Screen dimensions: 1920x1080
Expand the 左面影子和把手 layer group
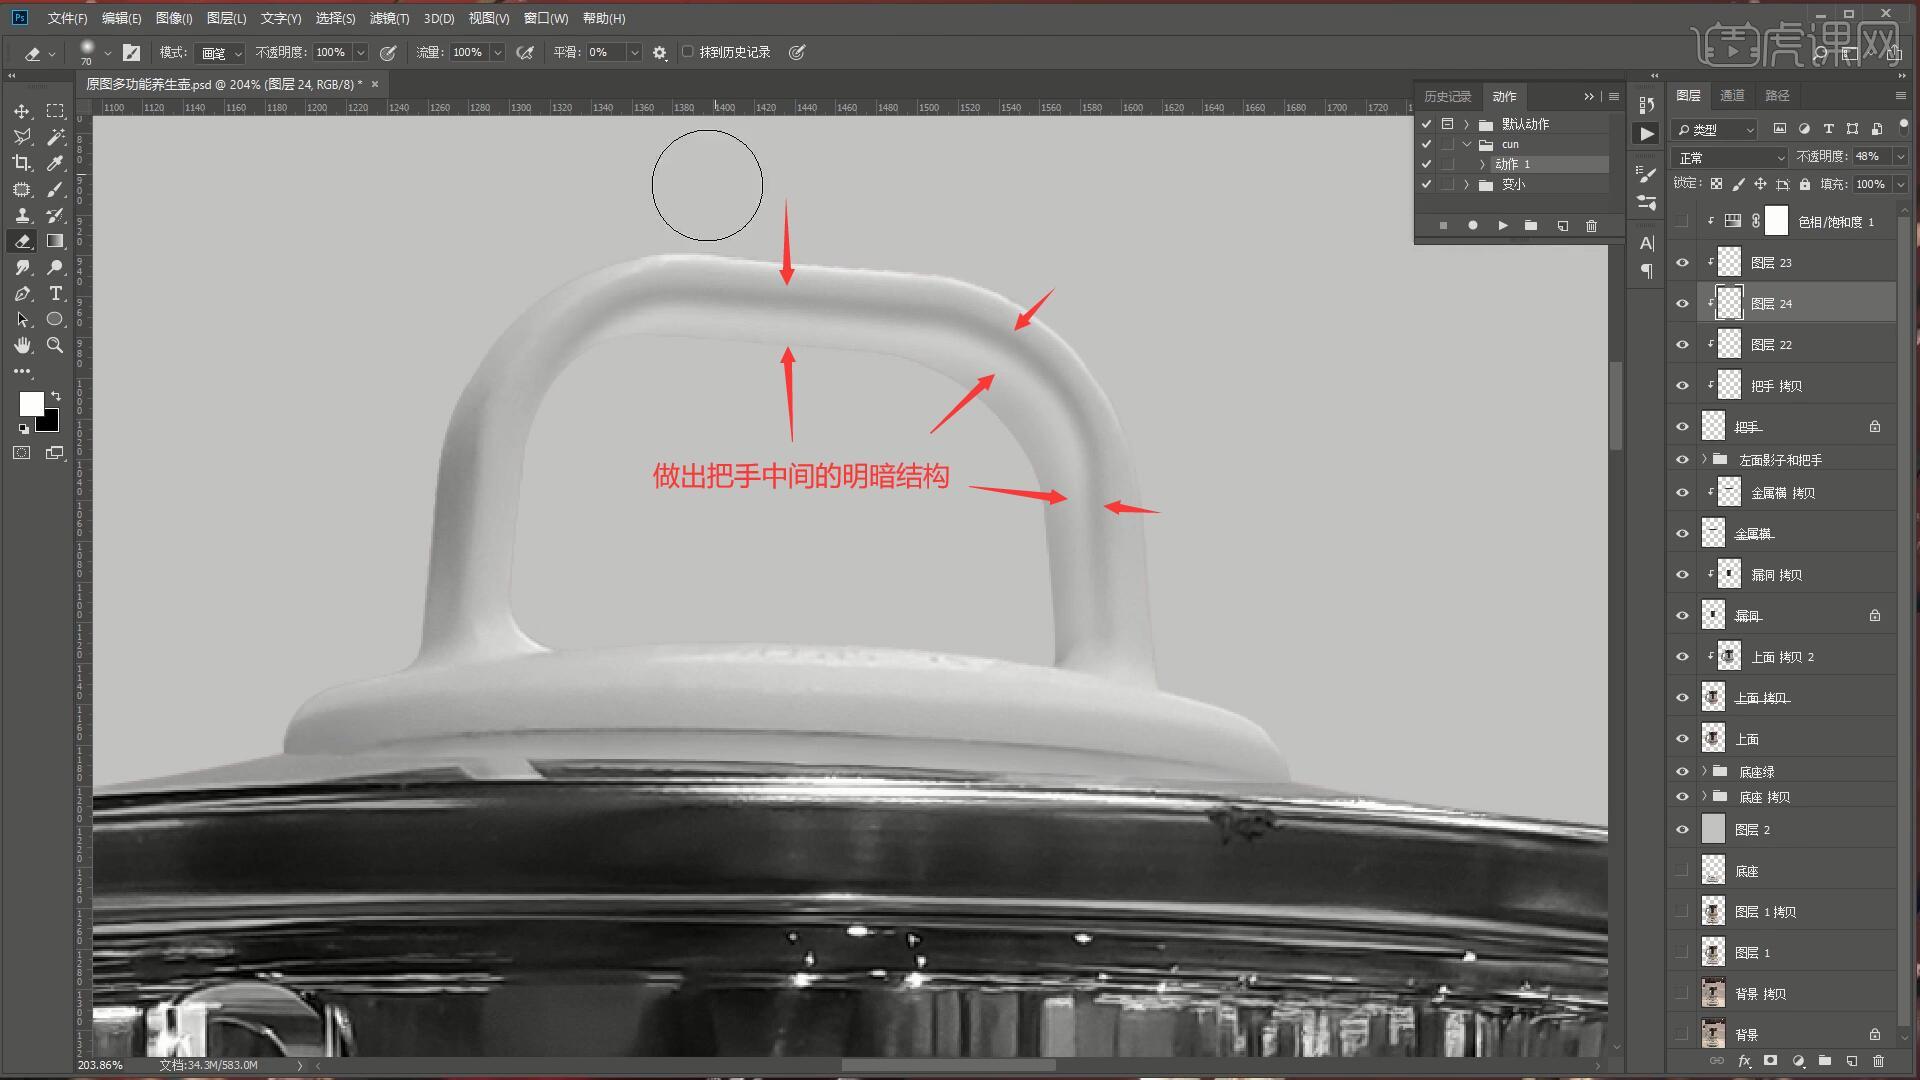tap(1704, 460)
